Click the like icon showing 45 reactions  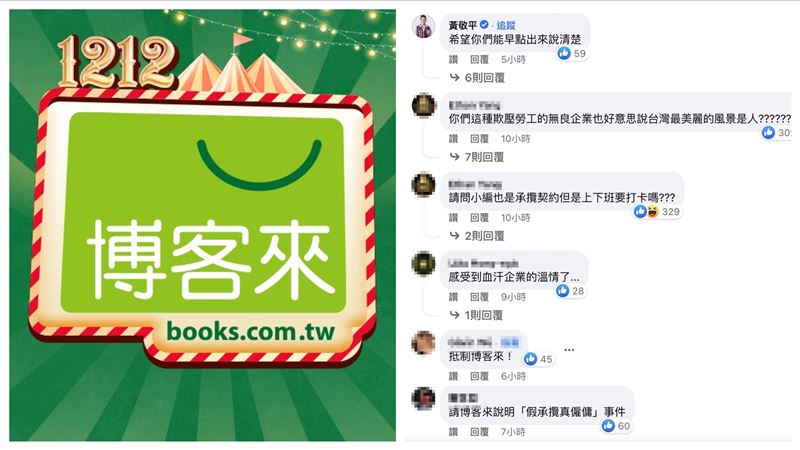click(x=531, y=359)
